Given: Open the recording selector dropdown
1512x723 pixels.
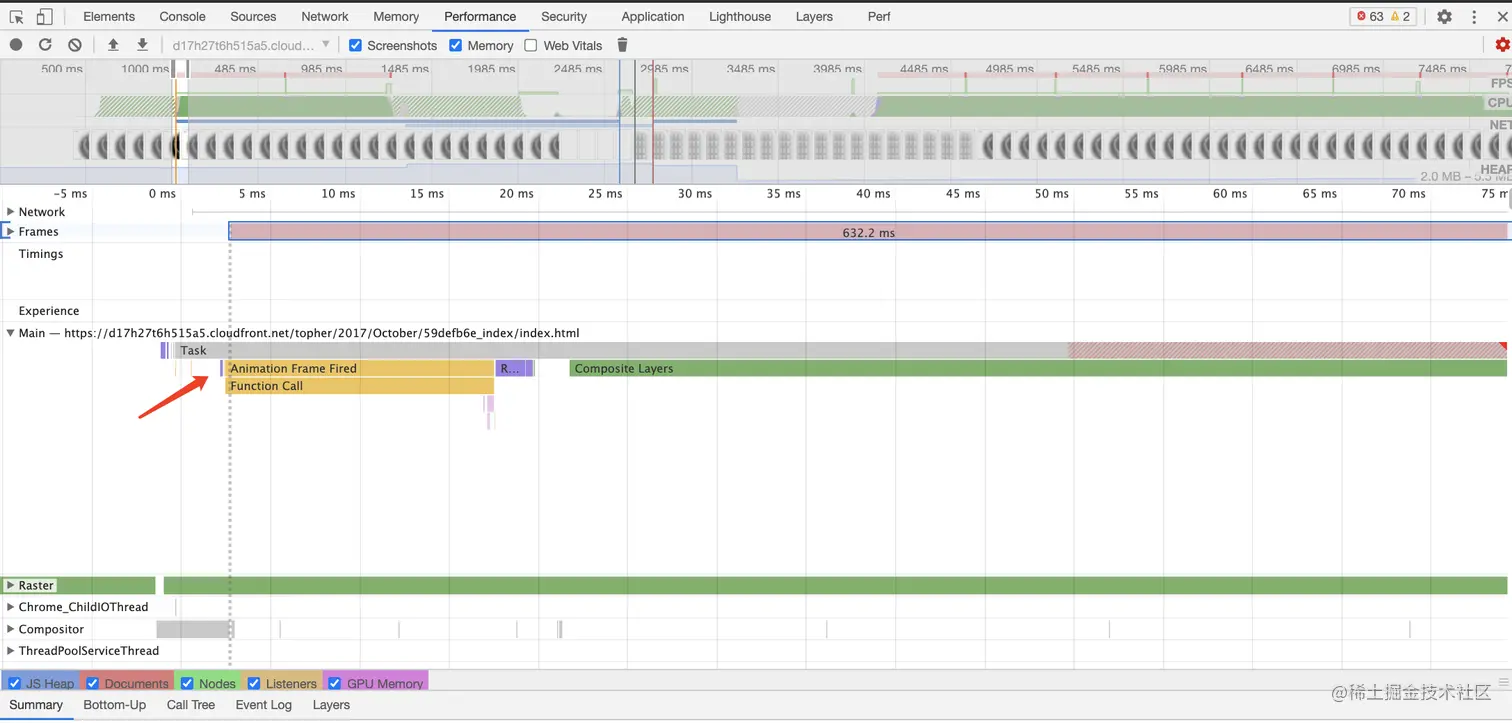Looking at the screenshot, I should pyautogui.click(x=251, y=45).
